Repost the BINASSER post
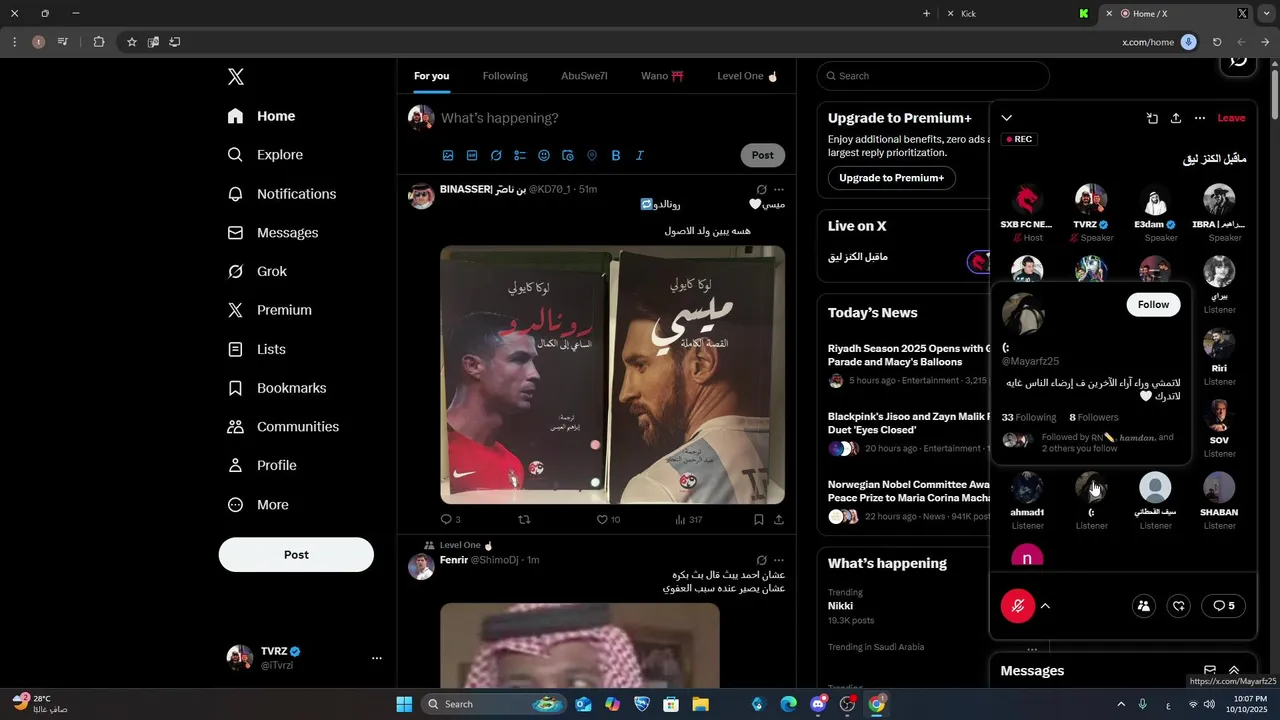Screen dimensions: 1280x720 tap(524, 519)
